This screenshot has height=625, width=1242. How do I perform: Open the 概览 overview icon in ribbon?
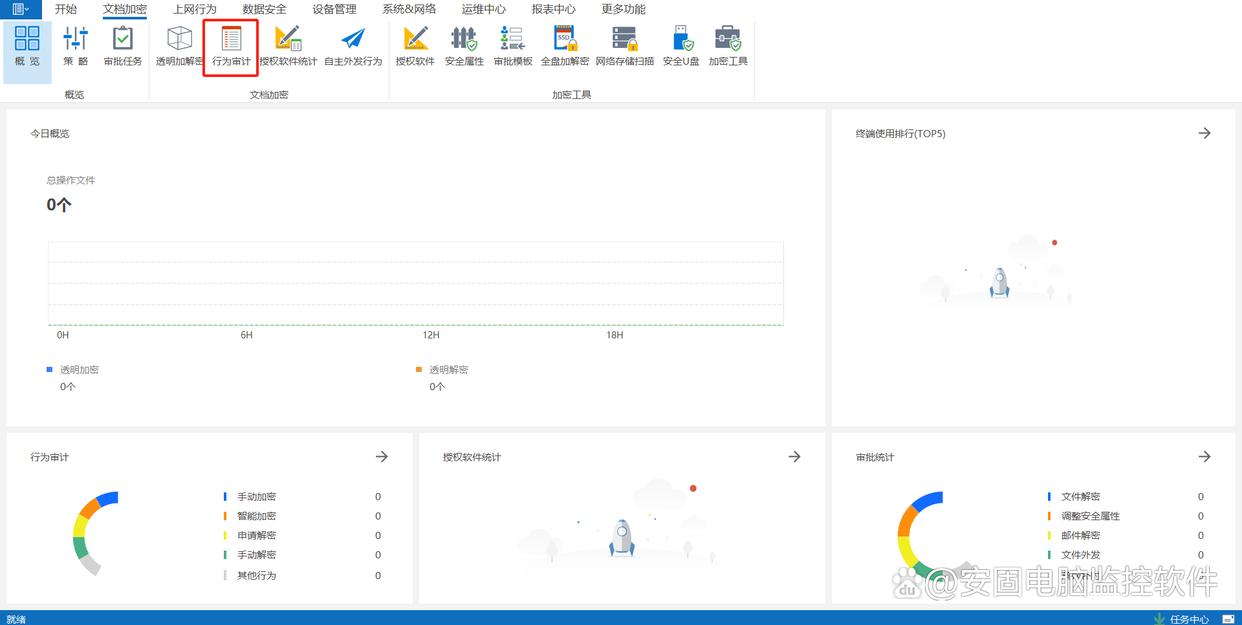pyautogui.click(x=27, y=46)
